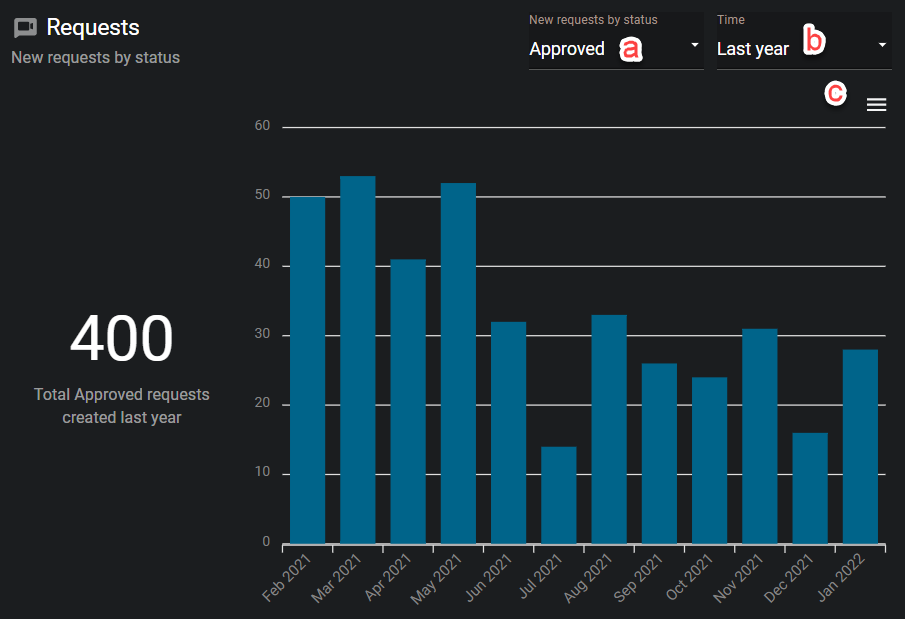Click 'Total Approved requests created last year' caption
This screenshot has width=905, height=619.
point(122,406)
